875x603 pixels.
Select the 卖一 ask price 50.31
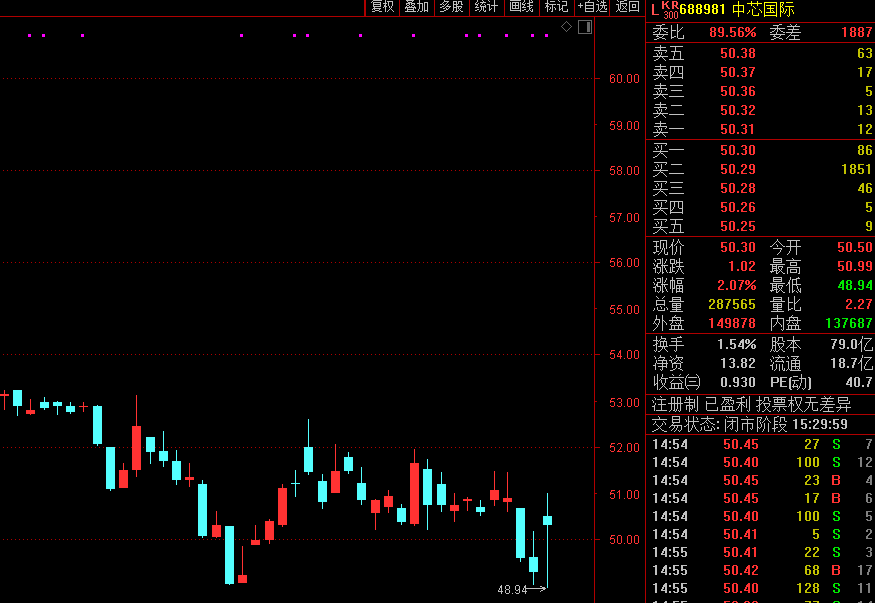point(738,130)
